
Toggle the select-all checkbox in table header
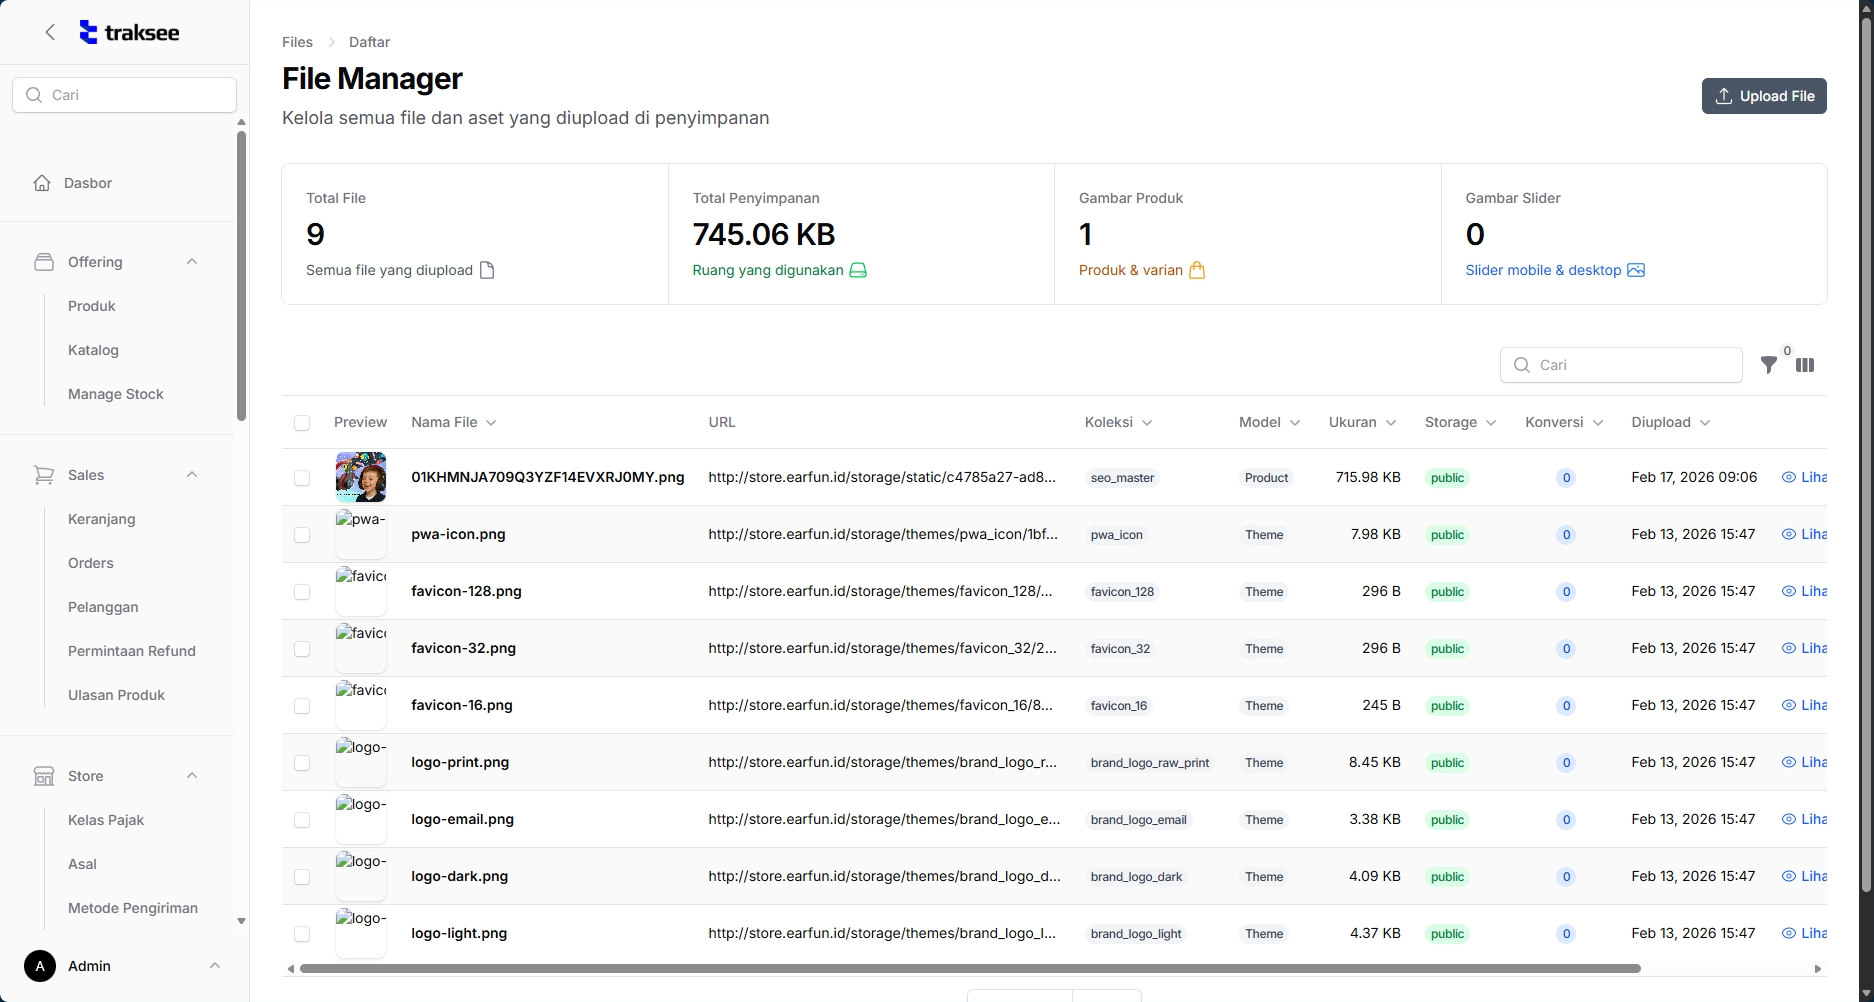point(302,423)
